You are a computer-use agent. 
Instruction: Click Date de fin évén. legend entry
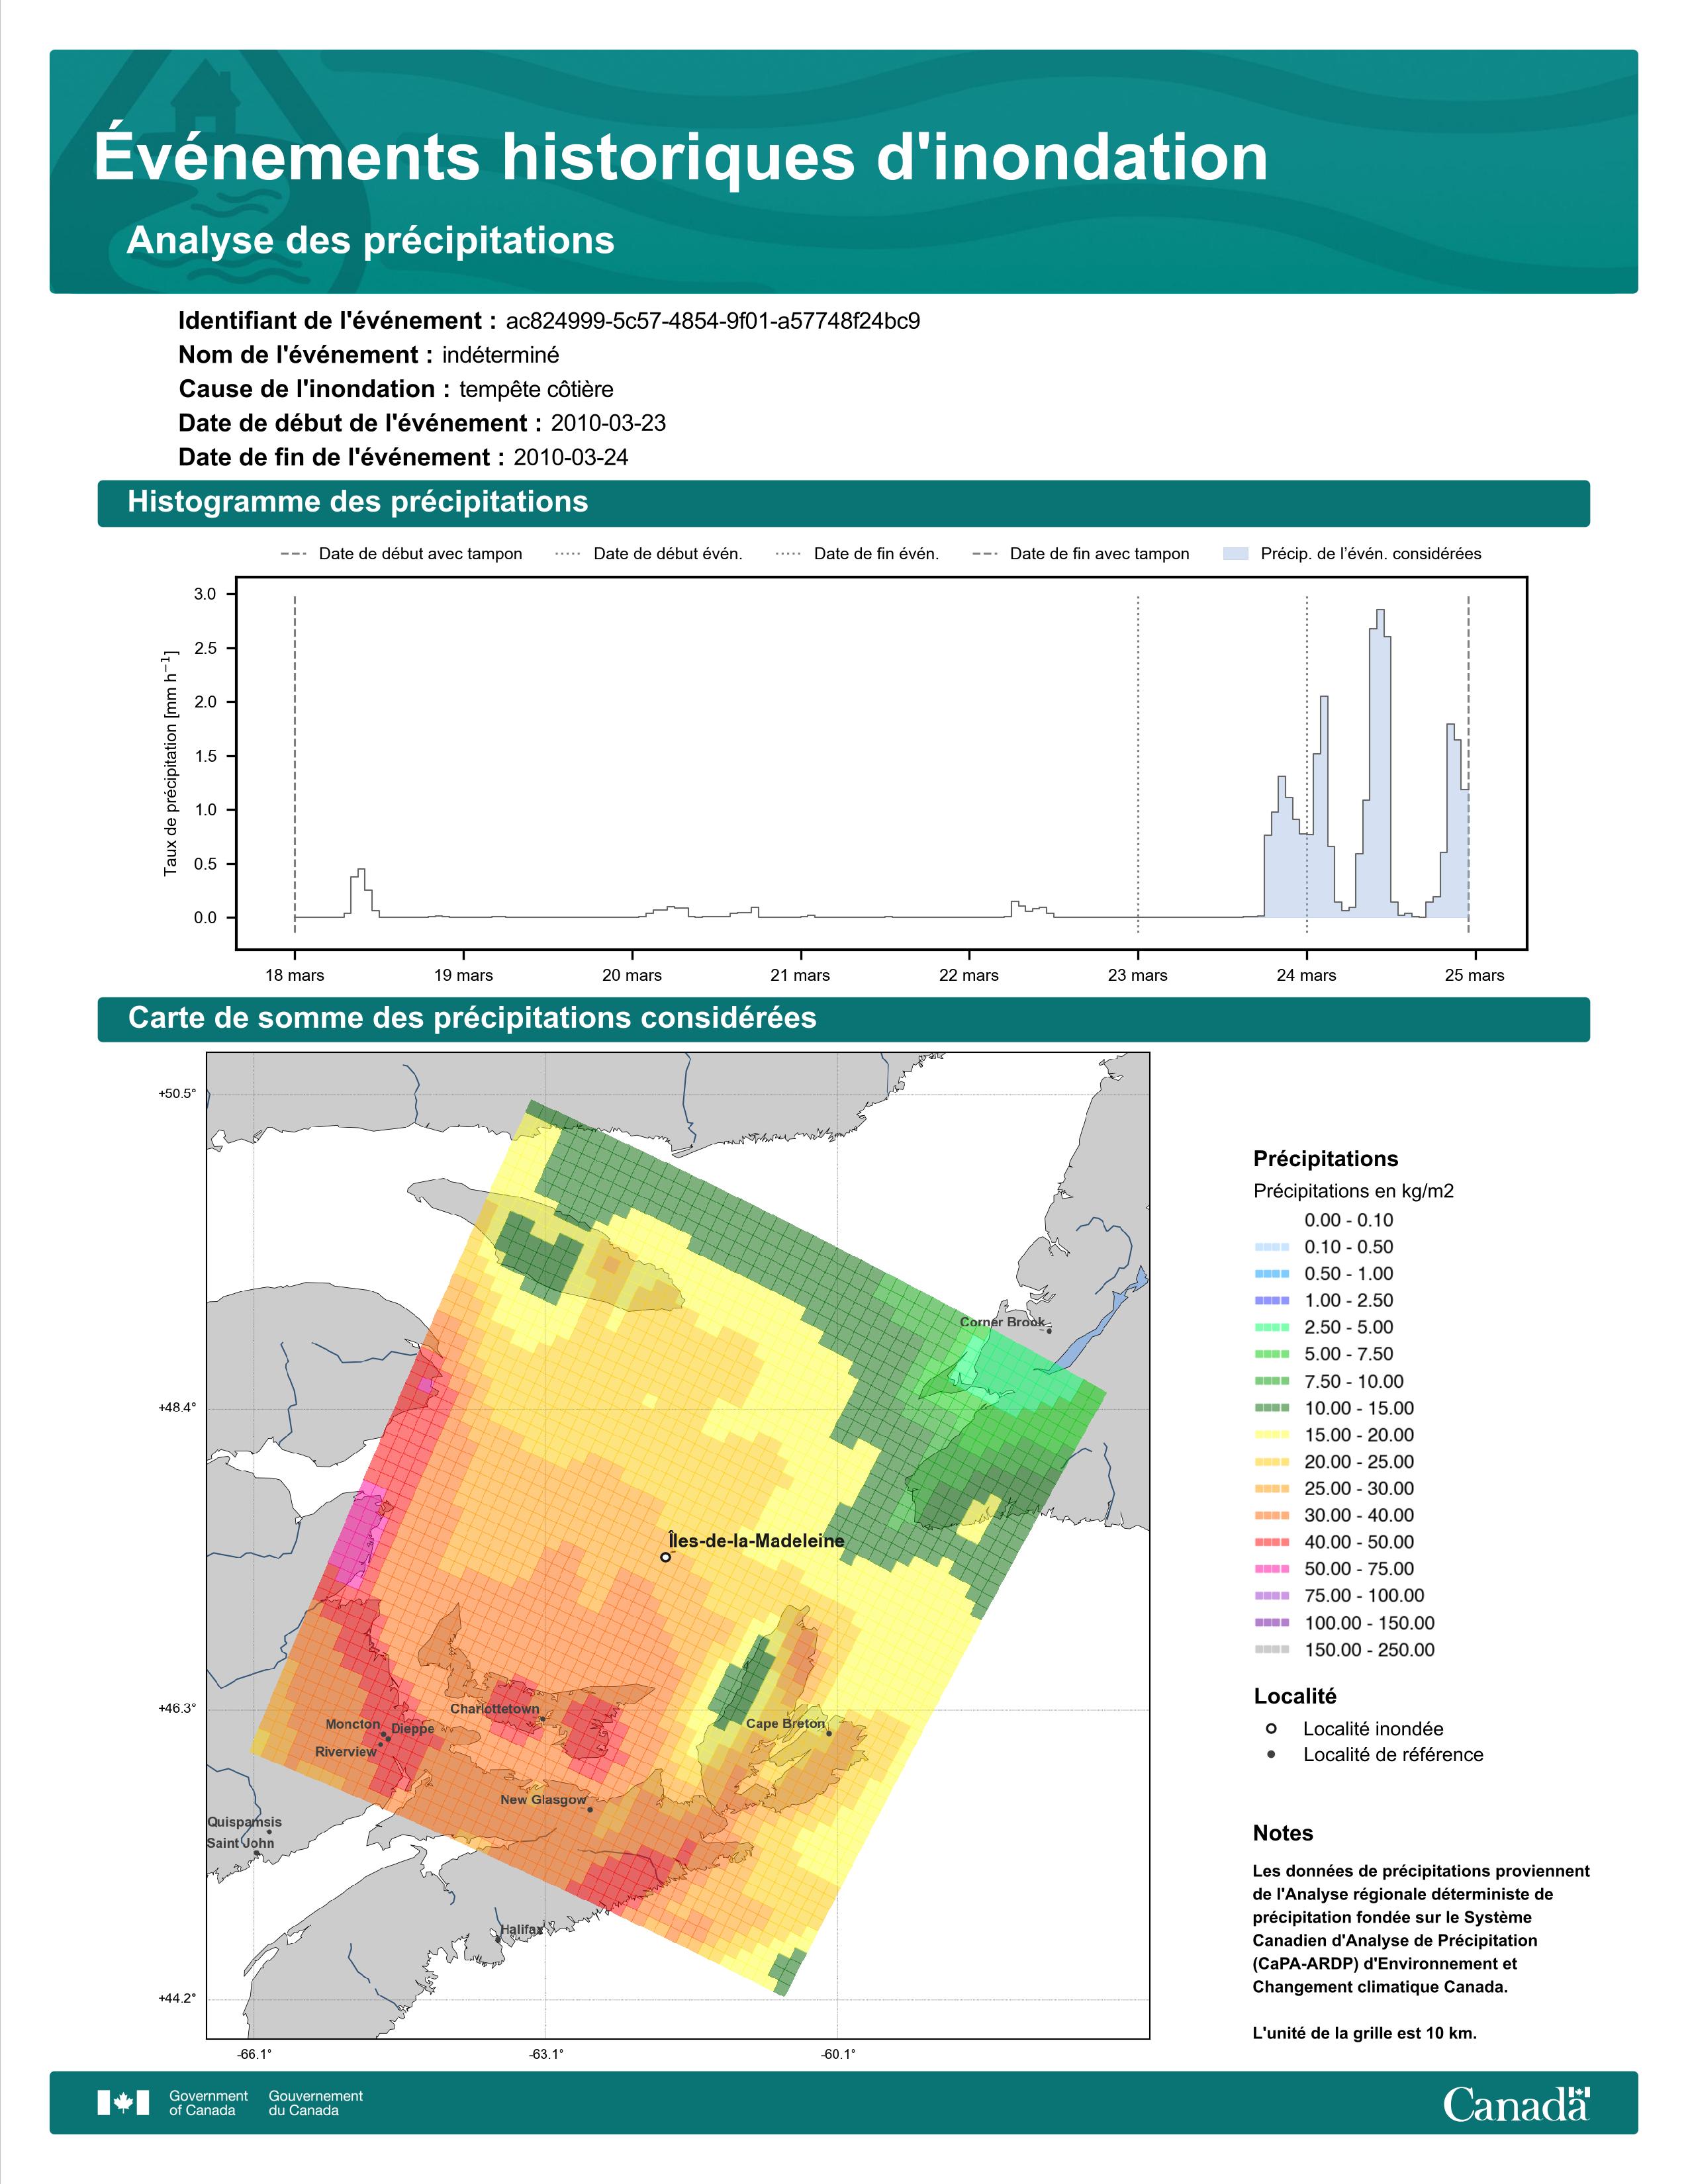click(x=858, y=554)
